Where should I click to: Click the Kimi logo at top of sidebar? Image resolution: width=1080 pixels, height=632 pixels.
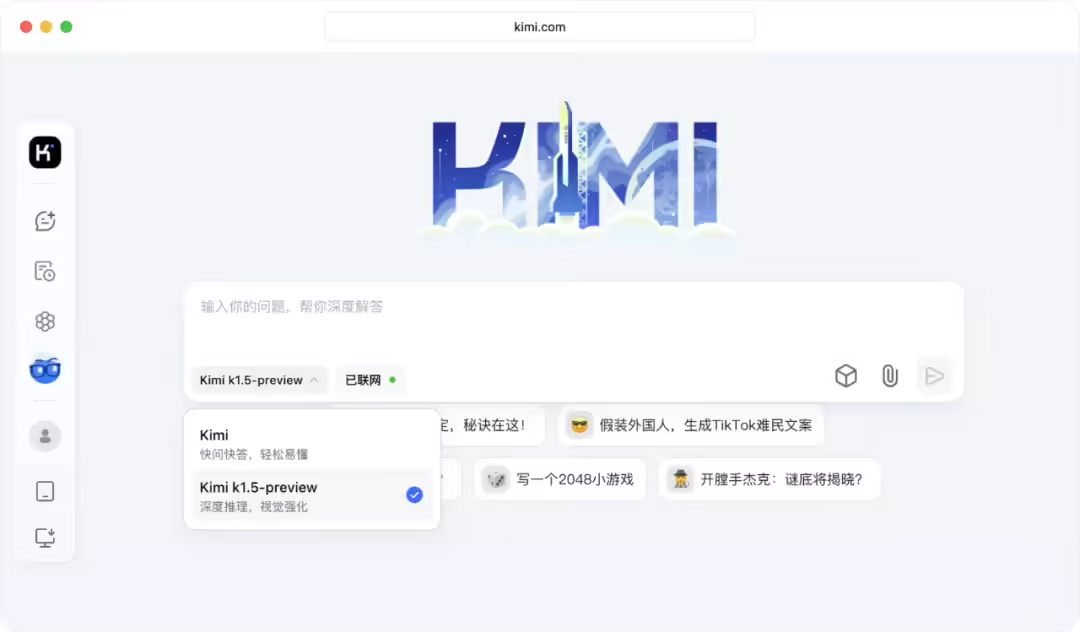[44, 152]
